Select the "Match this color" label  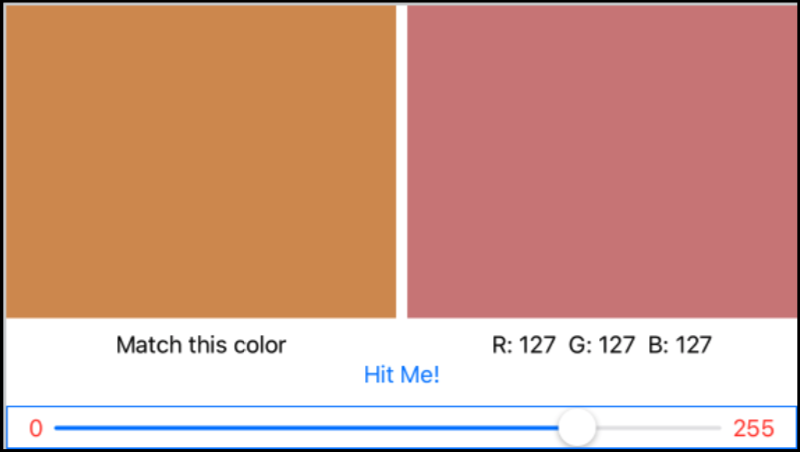[201, 345]
